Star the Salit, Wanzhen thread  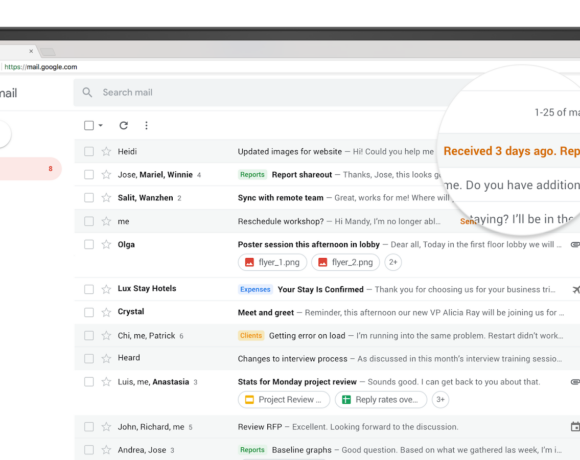click(x=107, y=198)
